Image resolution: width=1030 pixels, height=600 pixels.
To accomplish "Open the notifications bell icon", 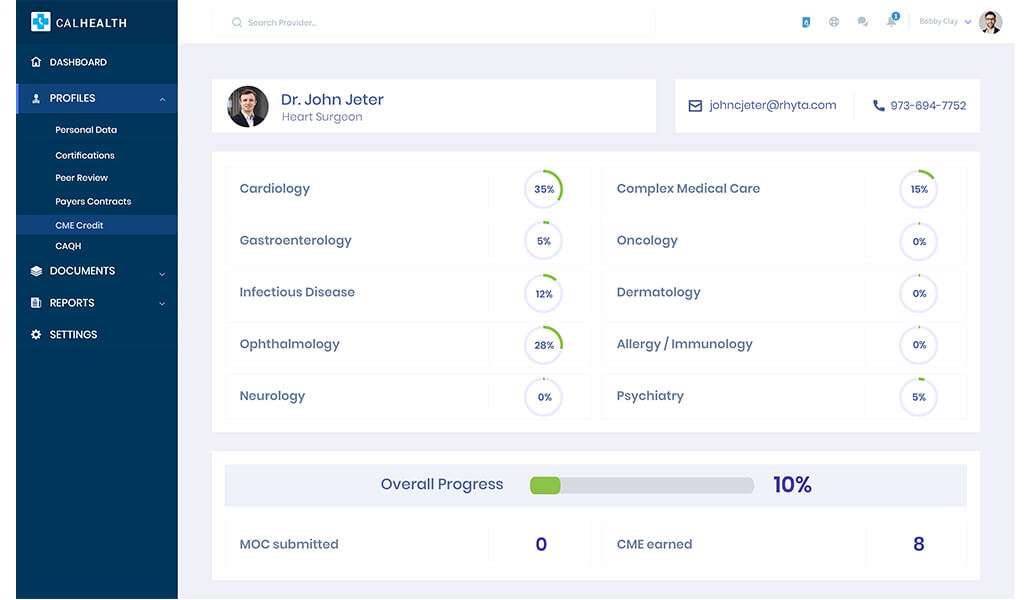I will click(890, 21).
